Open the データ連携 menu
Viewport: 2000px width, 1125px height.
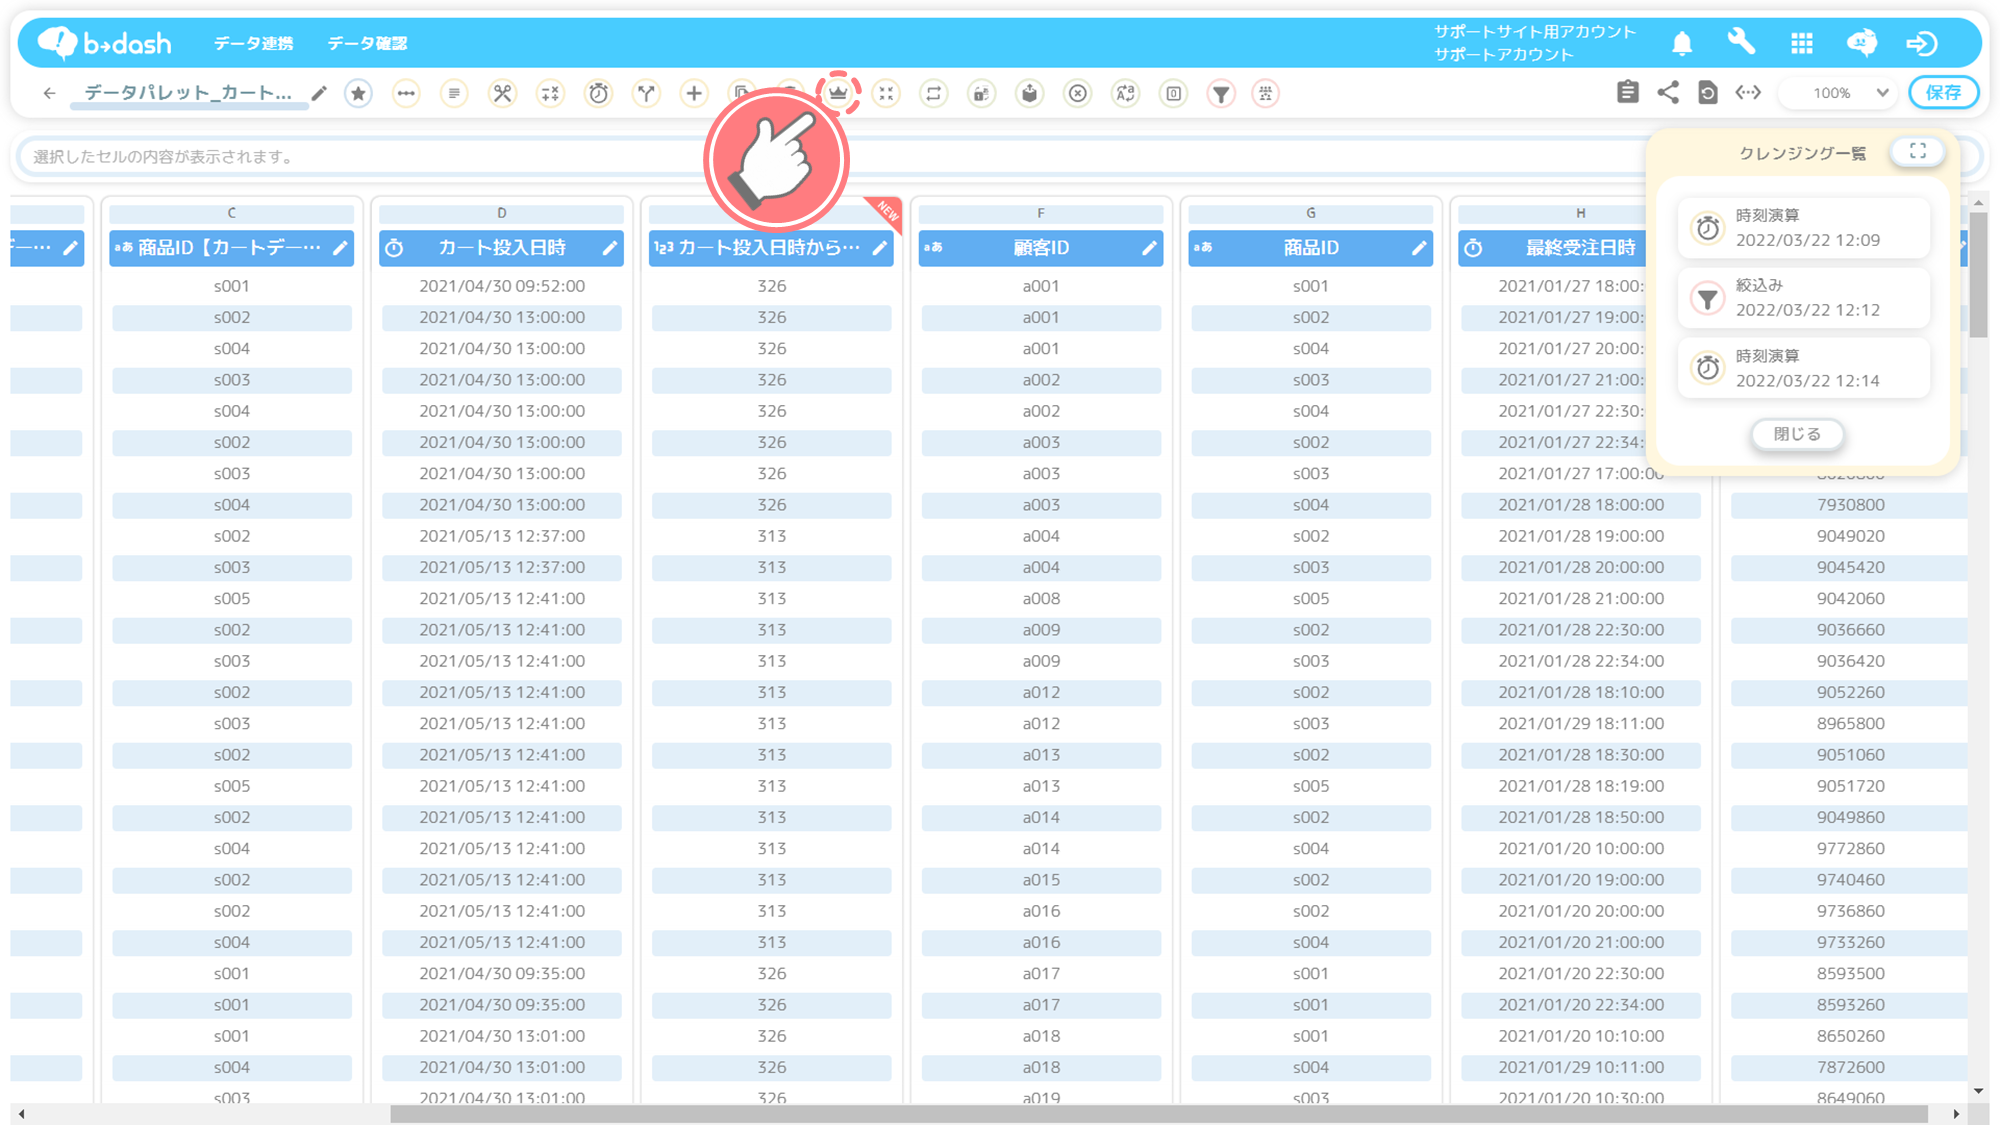click(x=253, y=43)
